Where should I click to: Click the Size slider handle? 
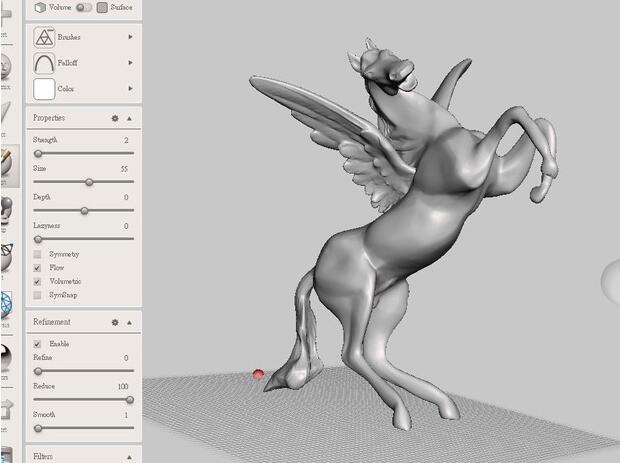(89, 182)
